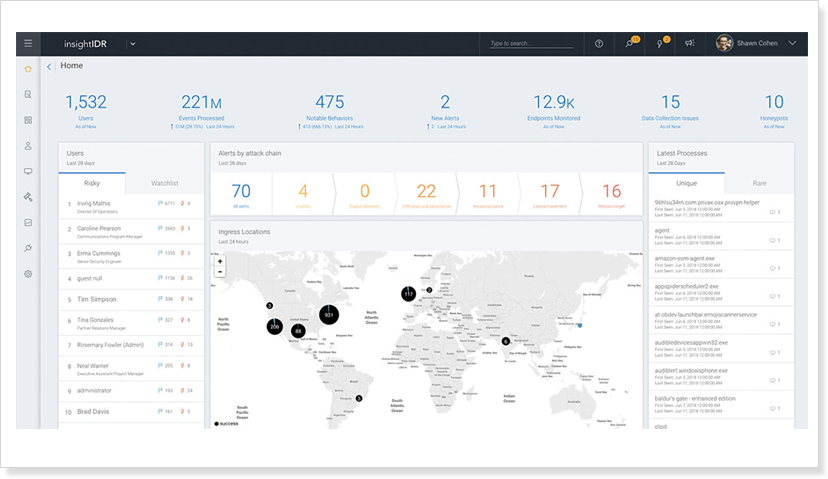This screenshot has height=479, width=828.
Task: Open the 16 Mission target stage
Action: pos(611,194)
